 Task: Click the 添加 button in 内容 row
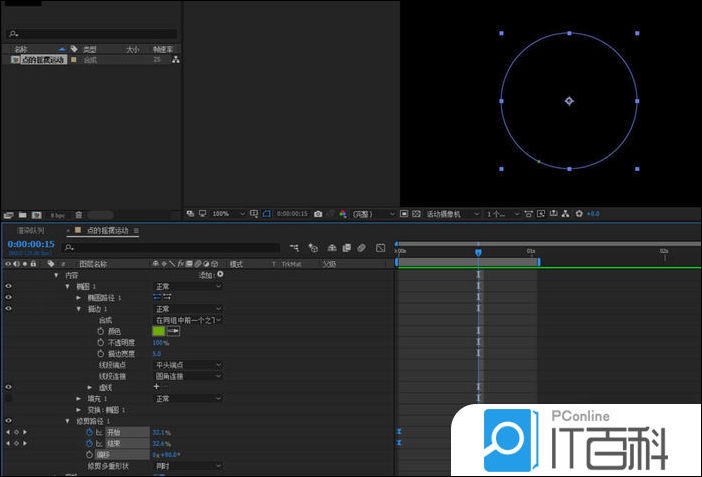[x=207, y=275]
